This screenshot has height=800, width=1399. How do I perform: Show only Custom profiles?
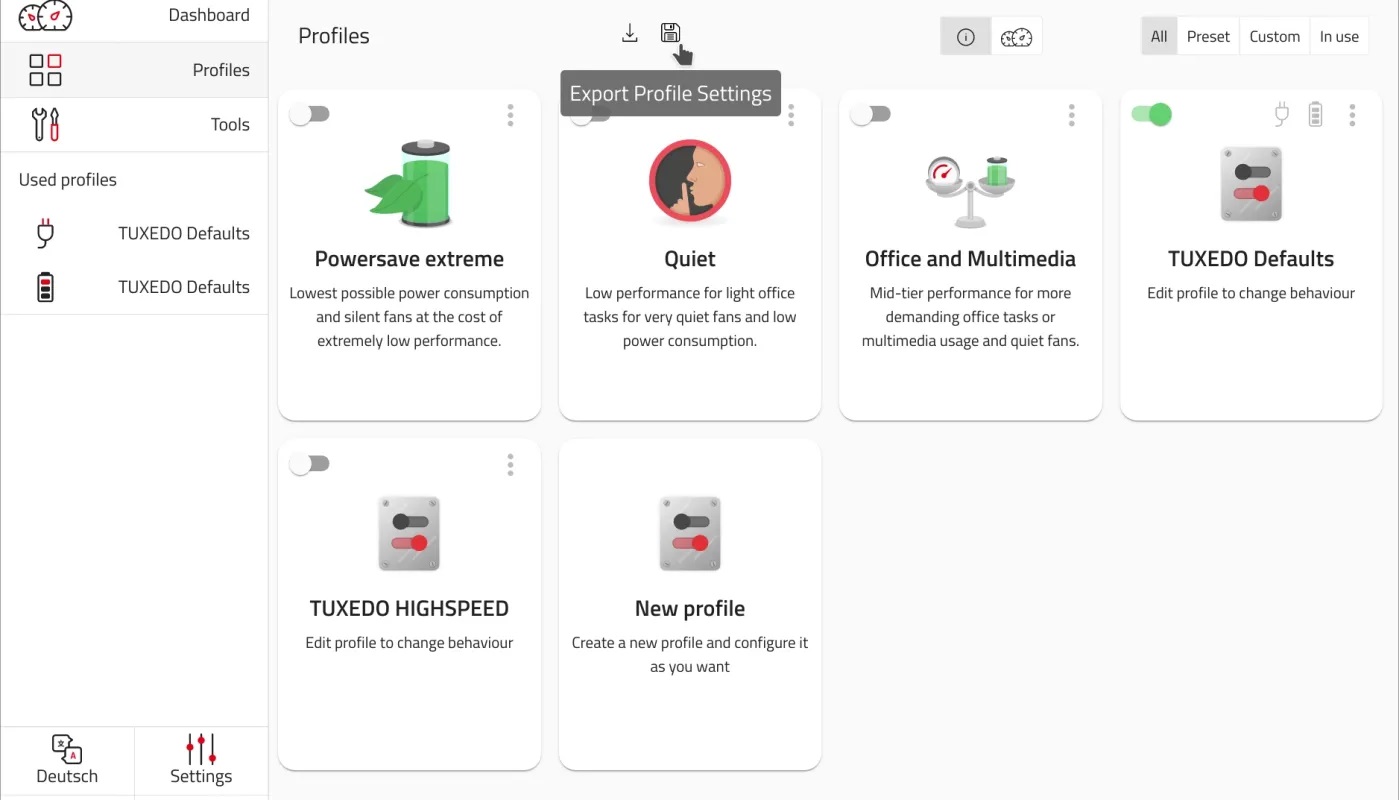[1274, 37]
